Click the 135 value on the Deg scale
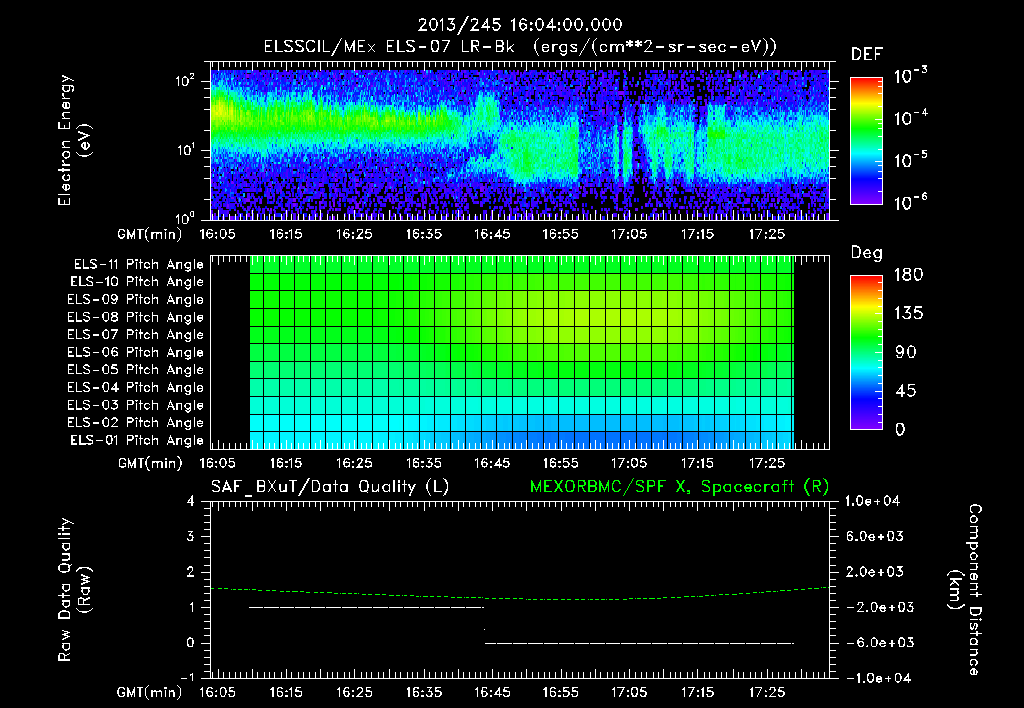Image resolution: width=1024 pixels, height=708 pixels. tap(908, 314)
